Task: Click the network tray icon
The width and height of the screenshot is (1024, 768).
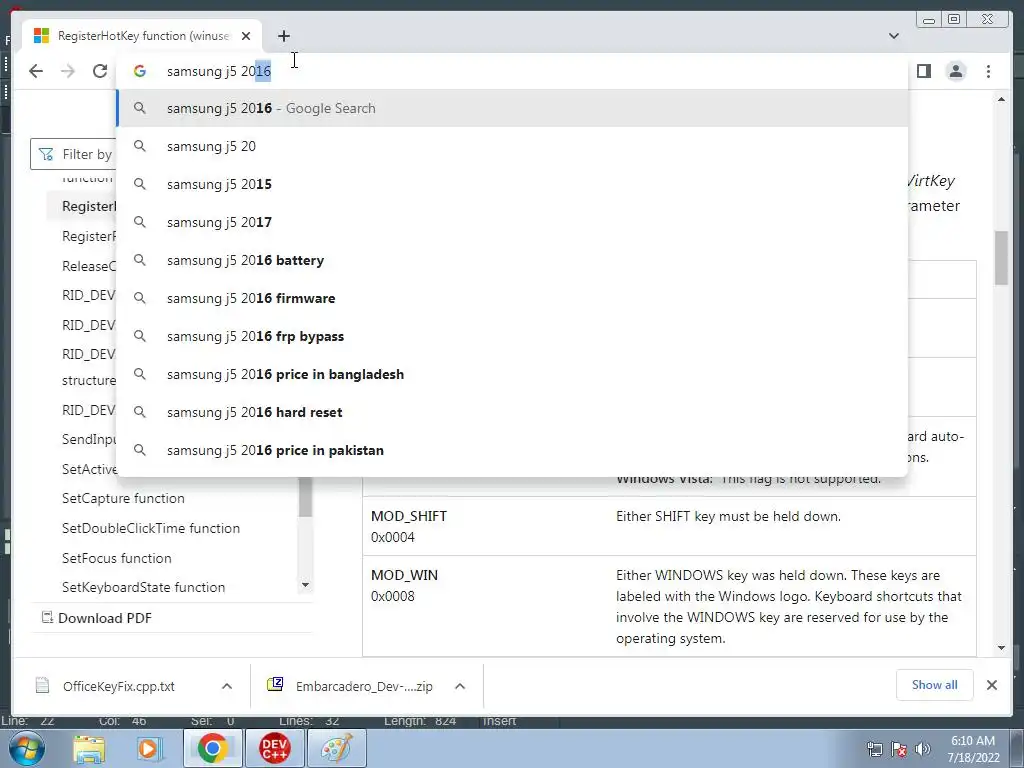Action: (x=874, y=749)
